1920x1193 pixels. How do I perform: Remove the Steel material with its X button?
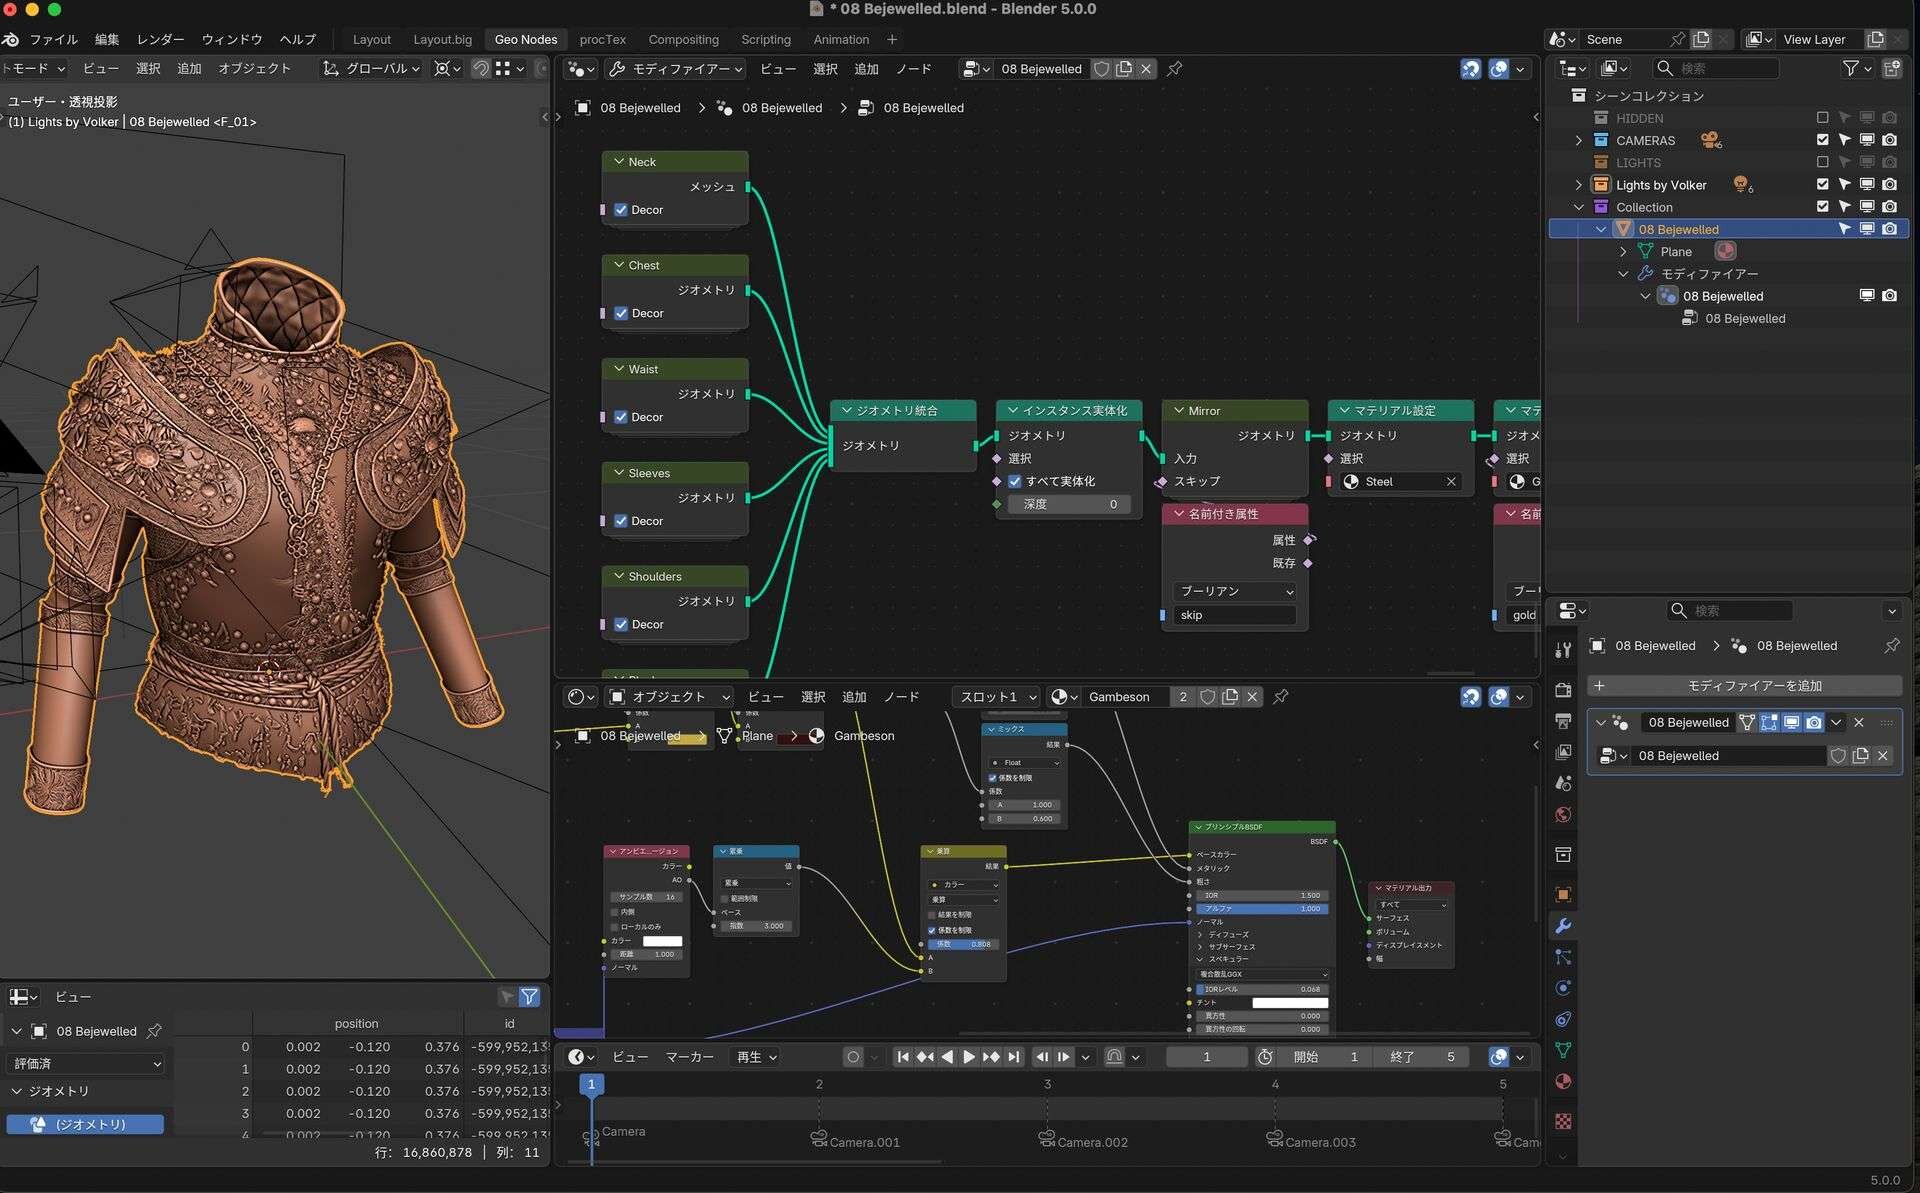point(1451,482)
